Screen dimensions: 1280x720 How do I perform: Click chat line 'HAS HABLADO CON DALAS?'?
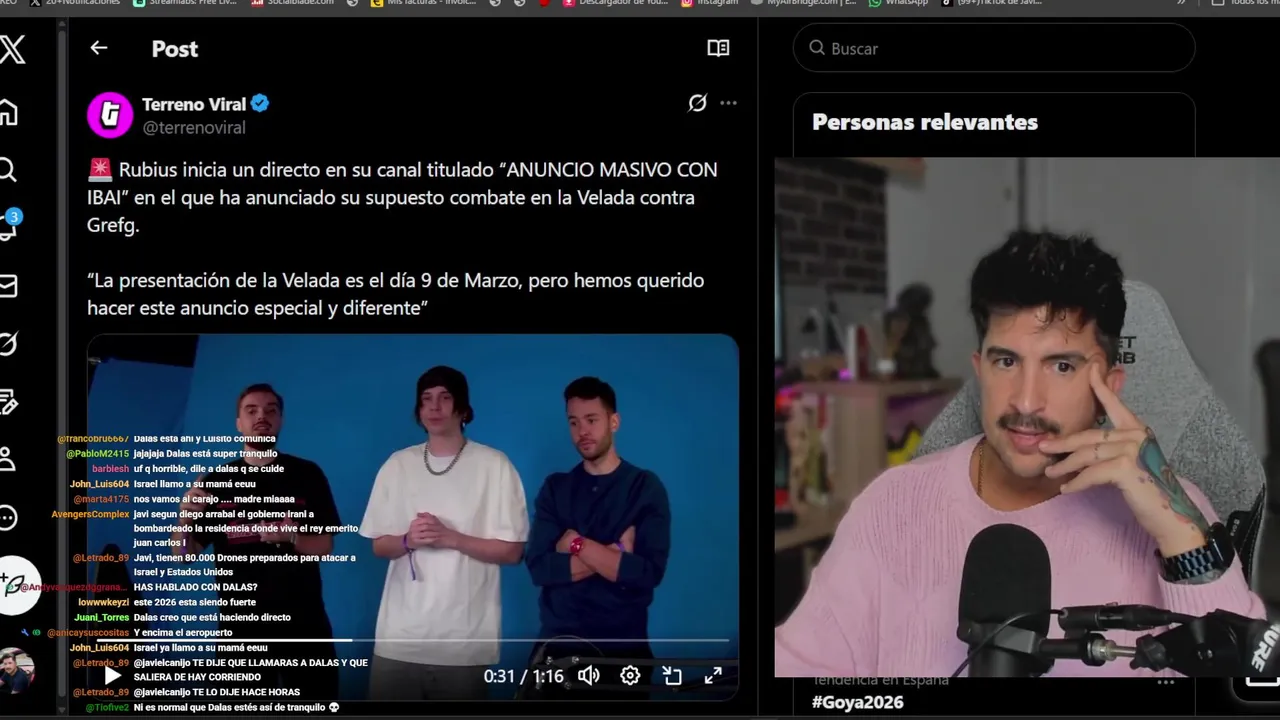tap(195, 588)
